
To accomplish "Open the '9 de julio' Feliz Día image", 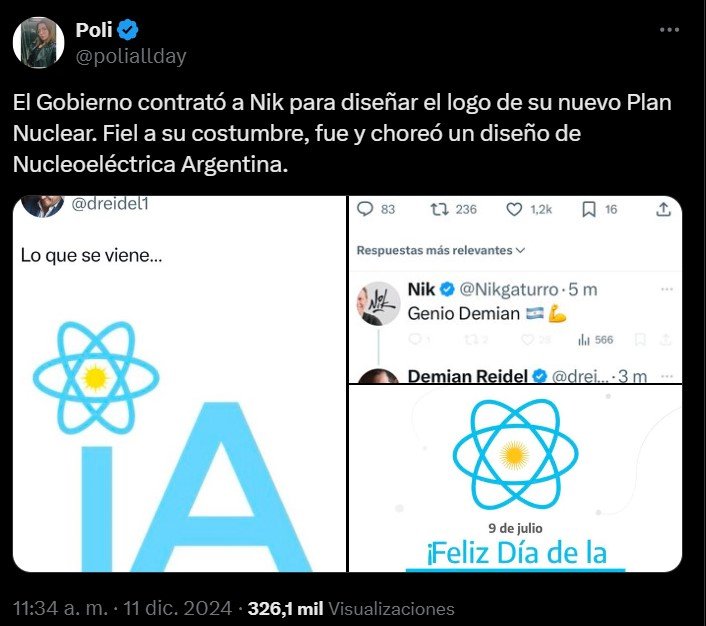I will coord(517,478).
